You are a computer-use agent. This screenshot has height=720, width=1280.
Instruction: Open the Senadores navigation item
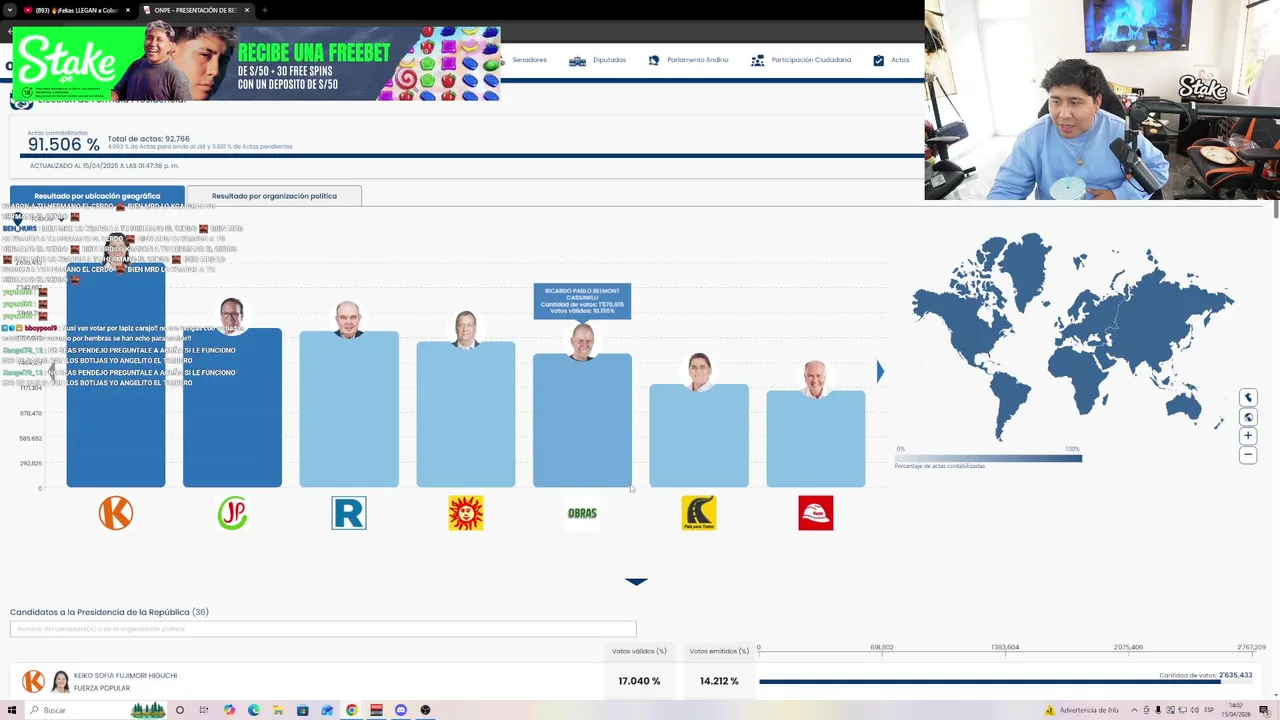(x=529, y=60)
